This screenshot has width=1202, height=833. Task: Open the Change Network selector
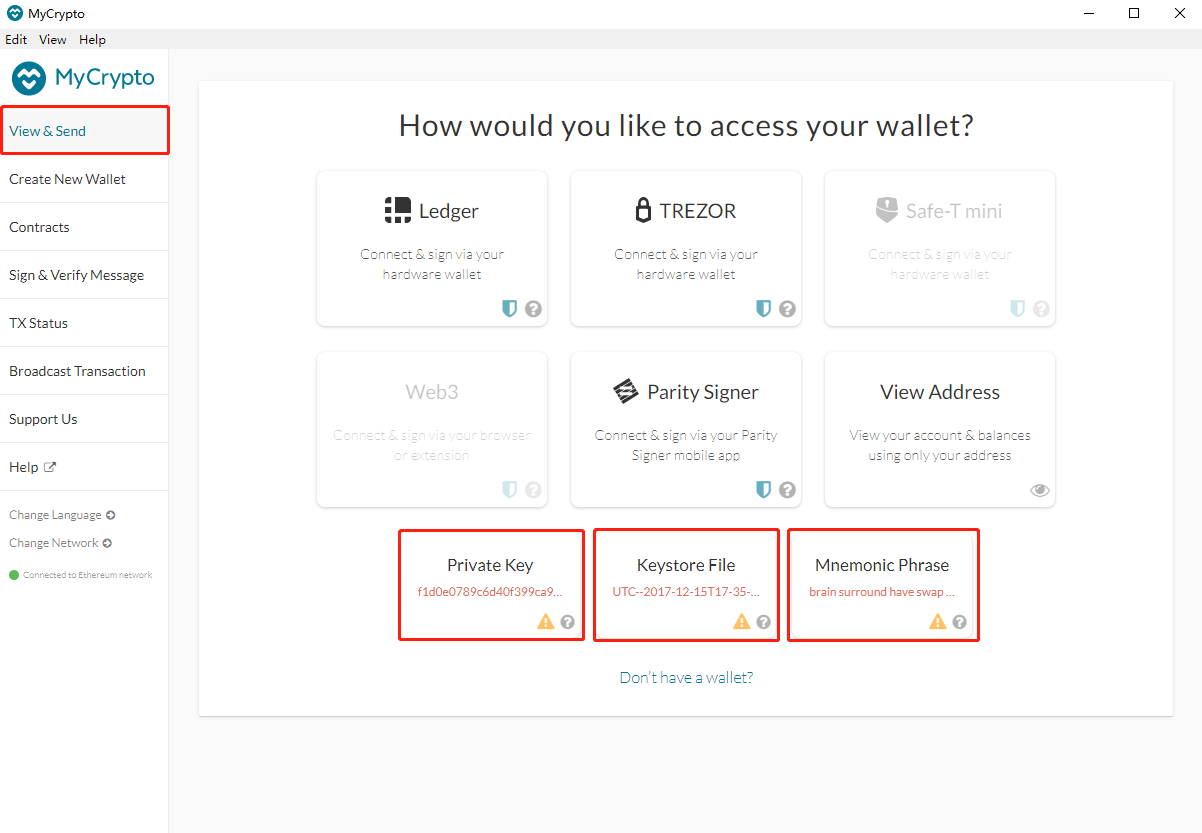(60, 543)
